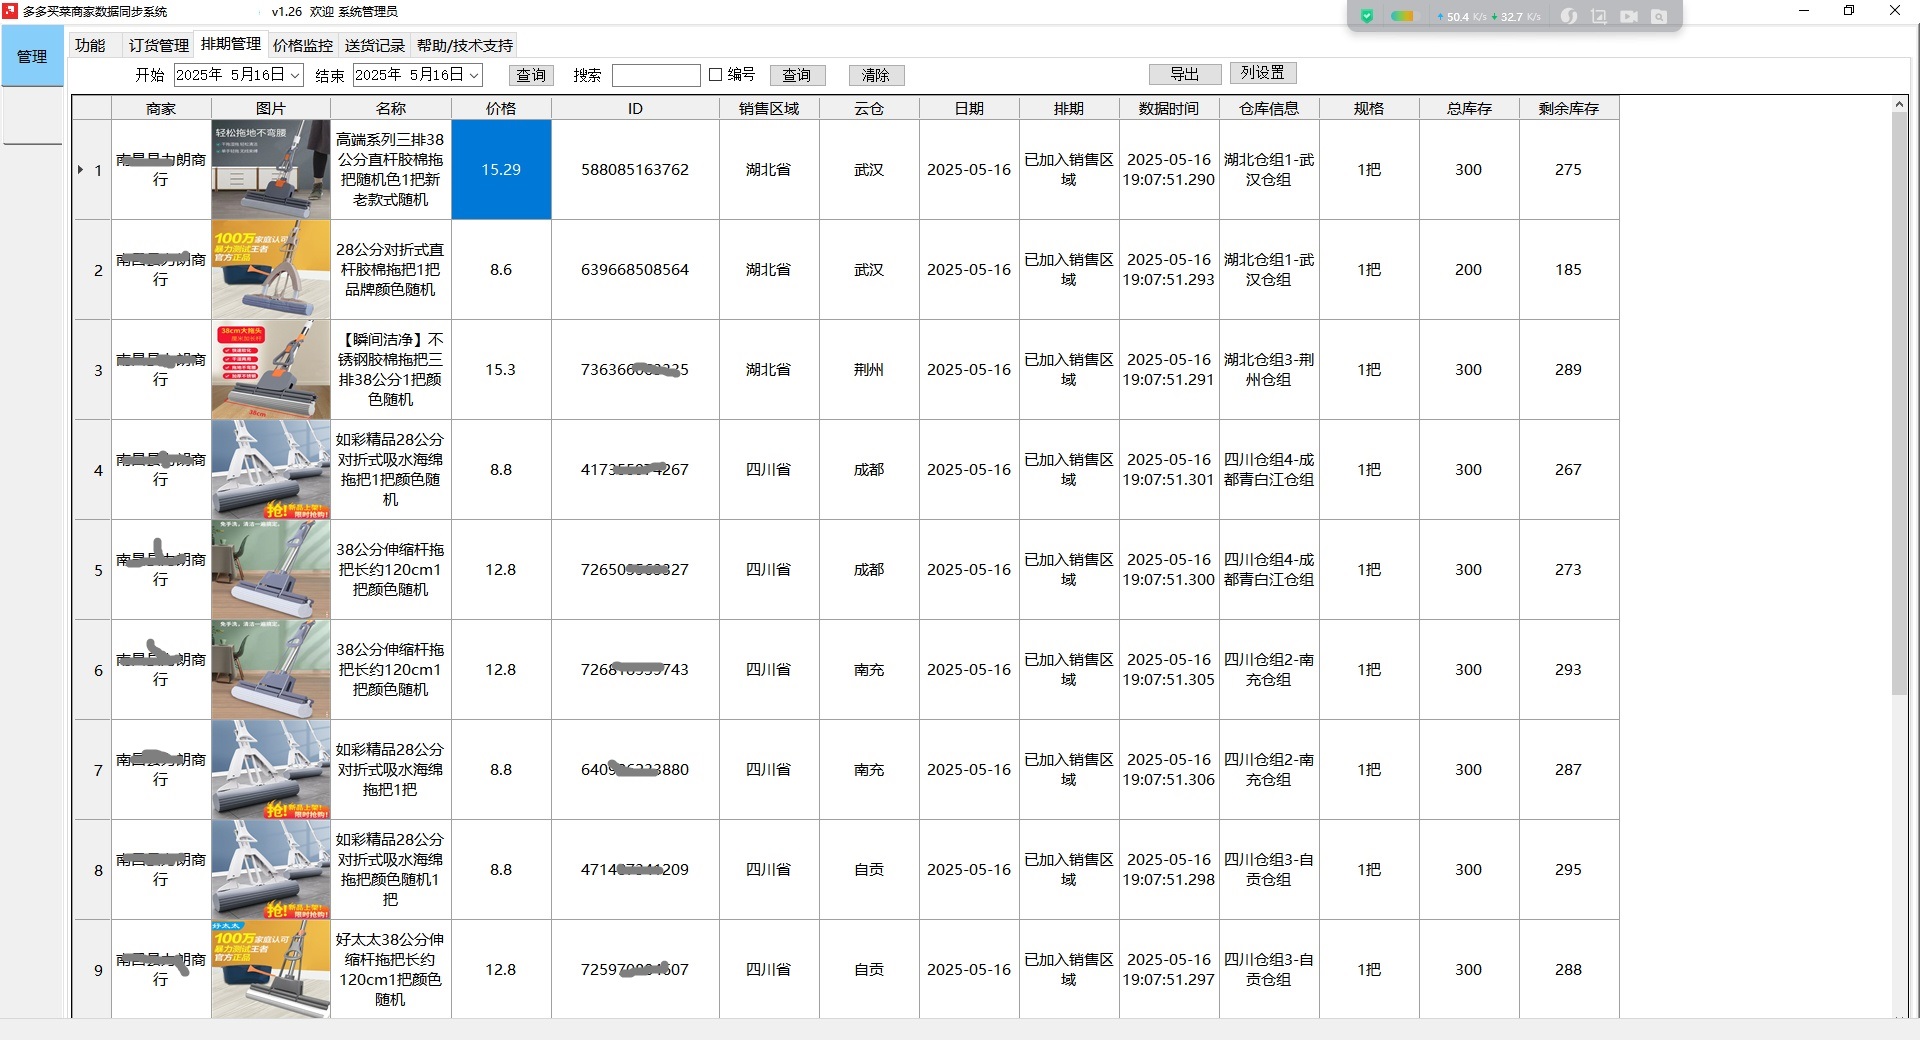Click the file search icon in floating toolbar

point(1659,16)
